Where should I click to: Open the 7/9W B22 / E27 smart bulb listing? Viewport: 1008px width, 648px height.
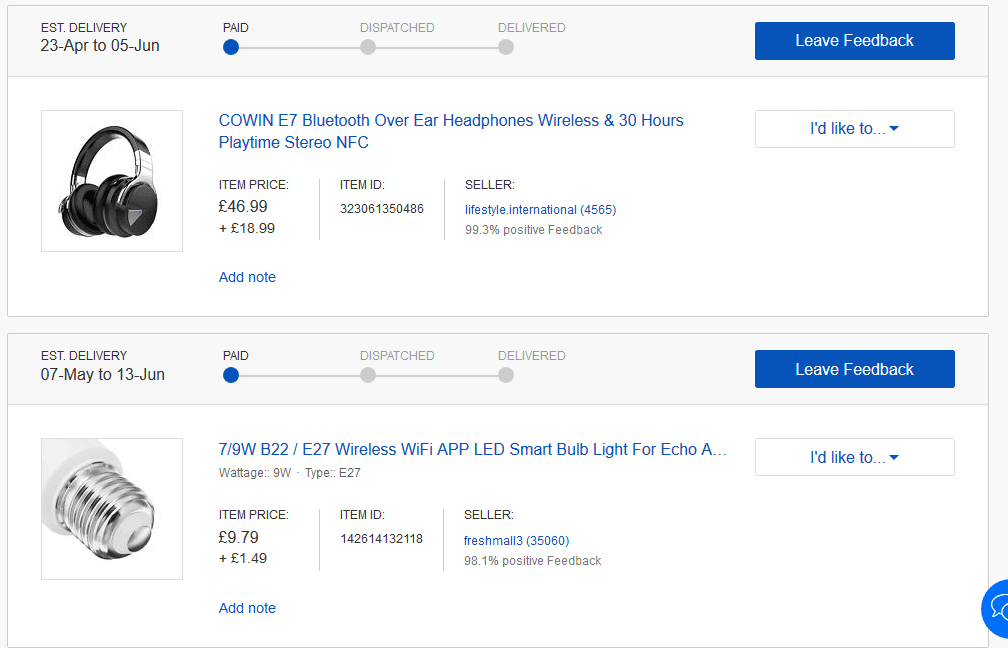472,449
